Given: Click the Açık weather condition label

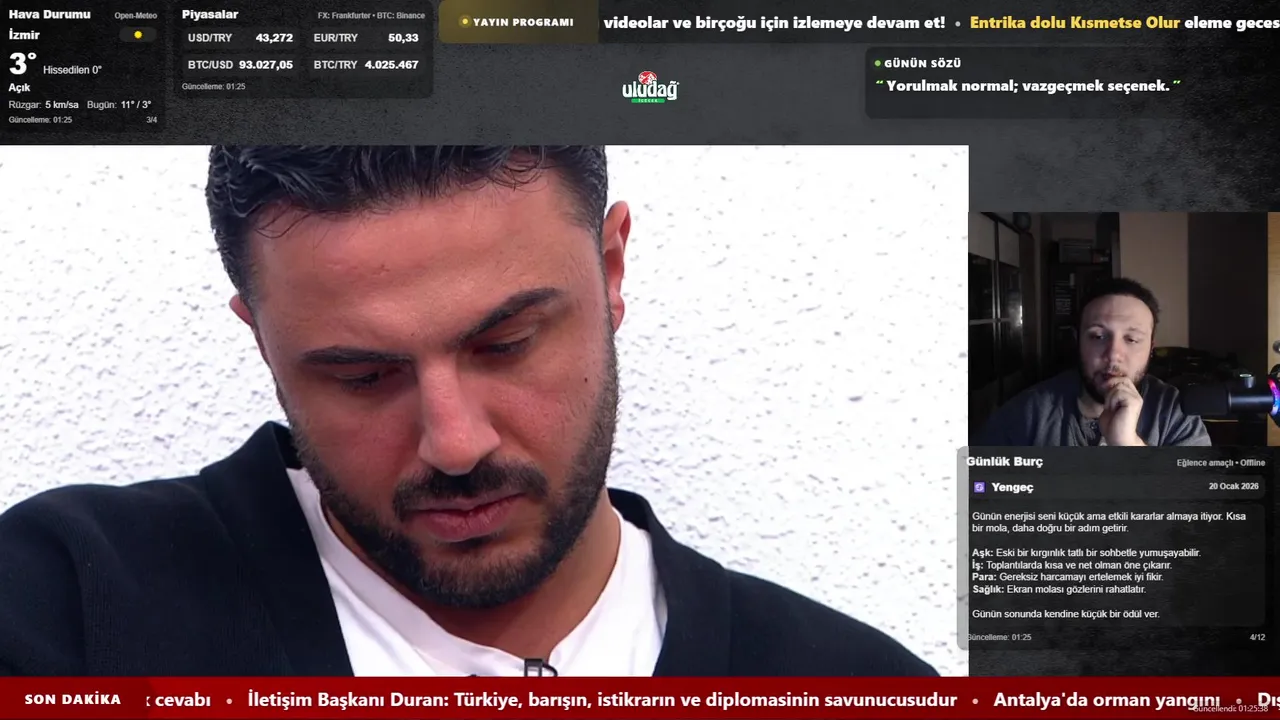Looking at the screenshot, I should coord(19,88).
